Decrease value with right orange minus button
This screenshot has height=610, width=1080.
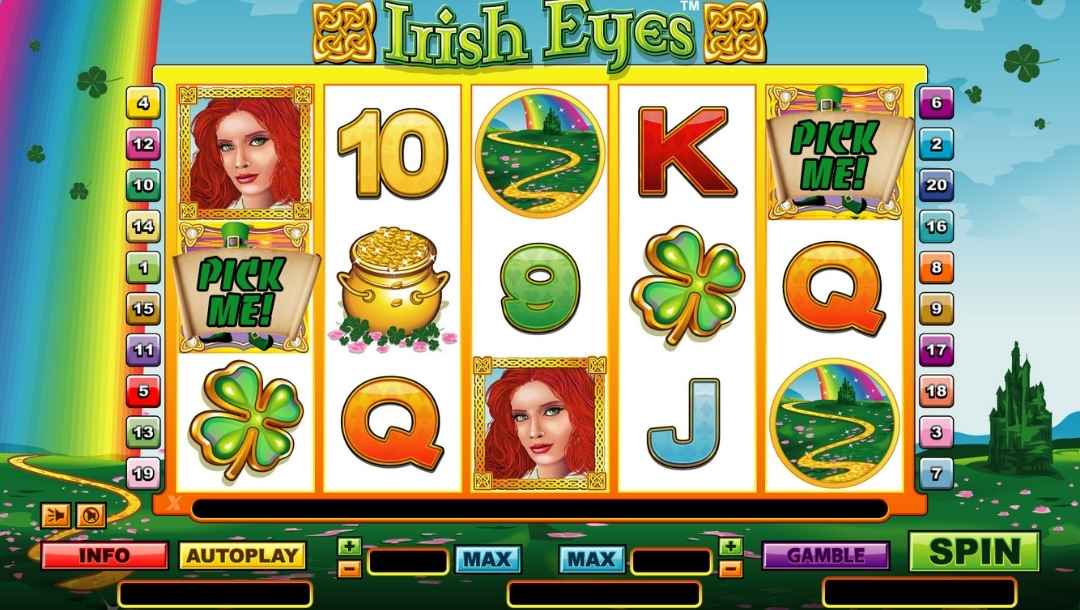(x=731, y=569)
